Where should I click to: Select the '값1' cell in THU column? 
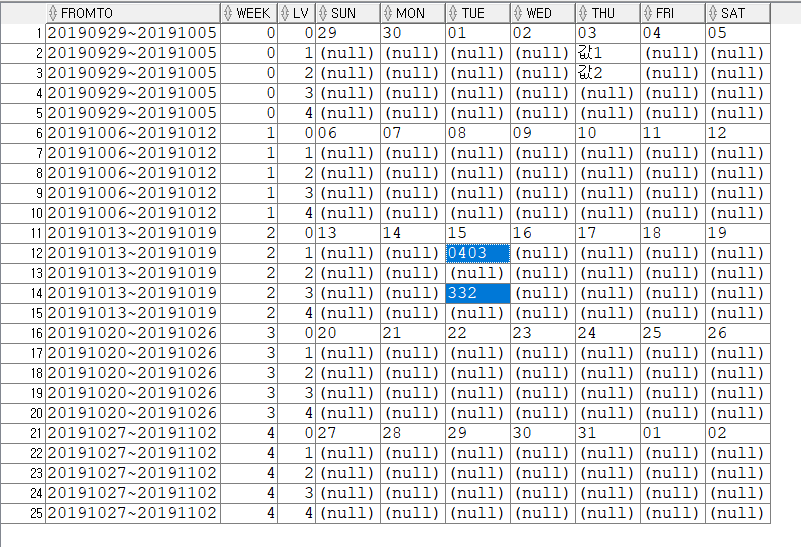click(x=608, y=53)
